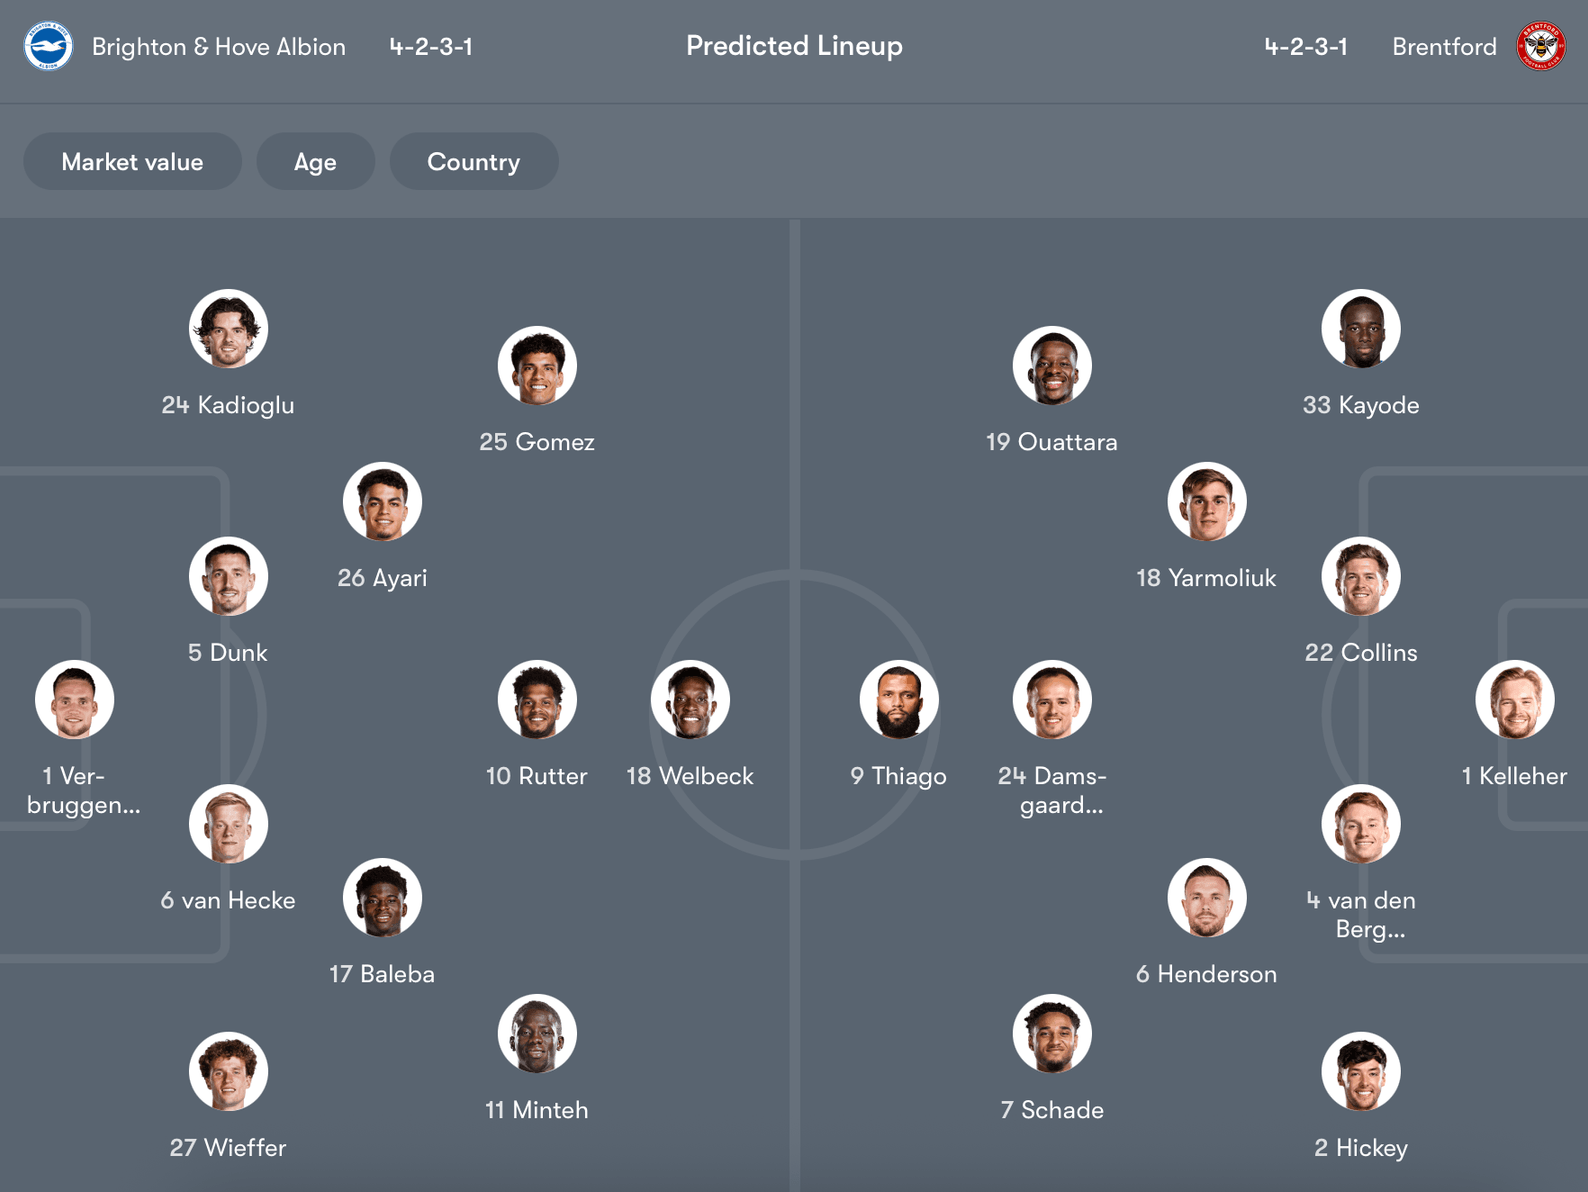
Task: Select the Predicted Lineup heading
Action: click(794, 45)
